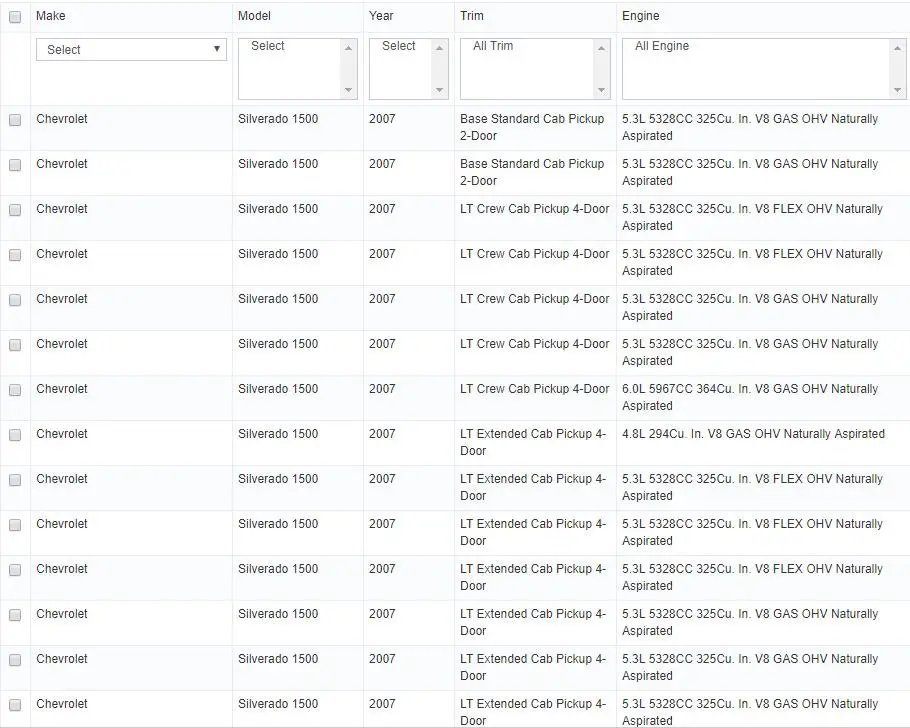Image resolution: width=910 pixels, height=728 pixels.
Task: Check the last LT Extended Cab 5.3L GAS row
Action: click(x=15, y=705)
